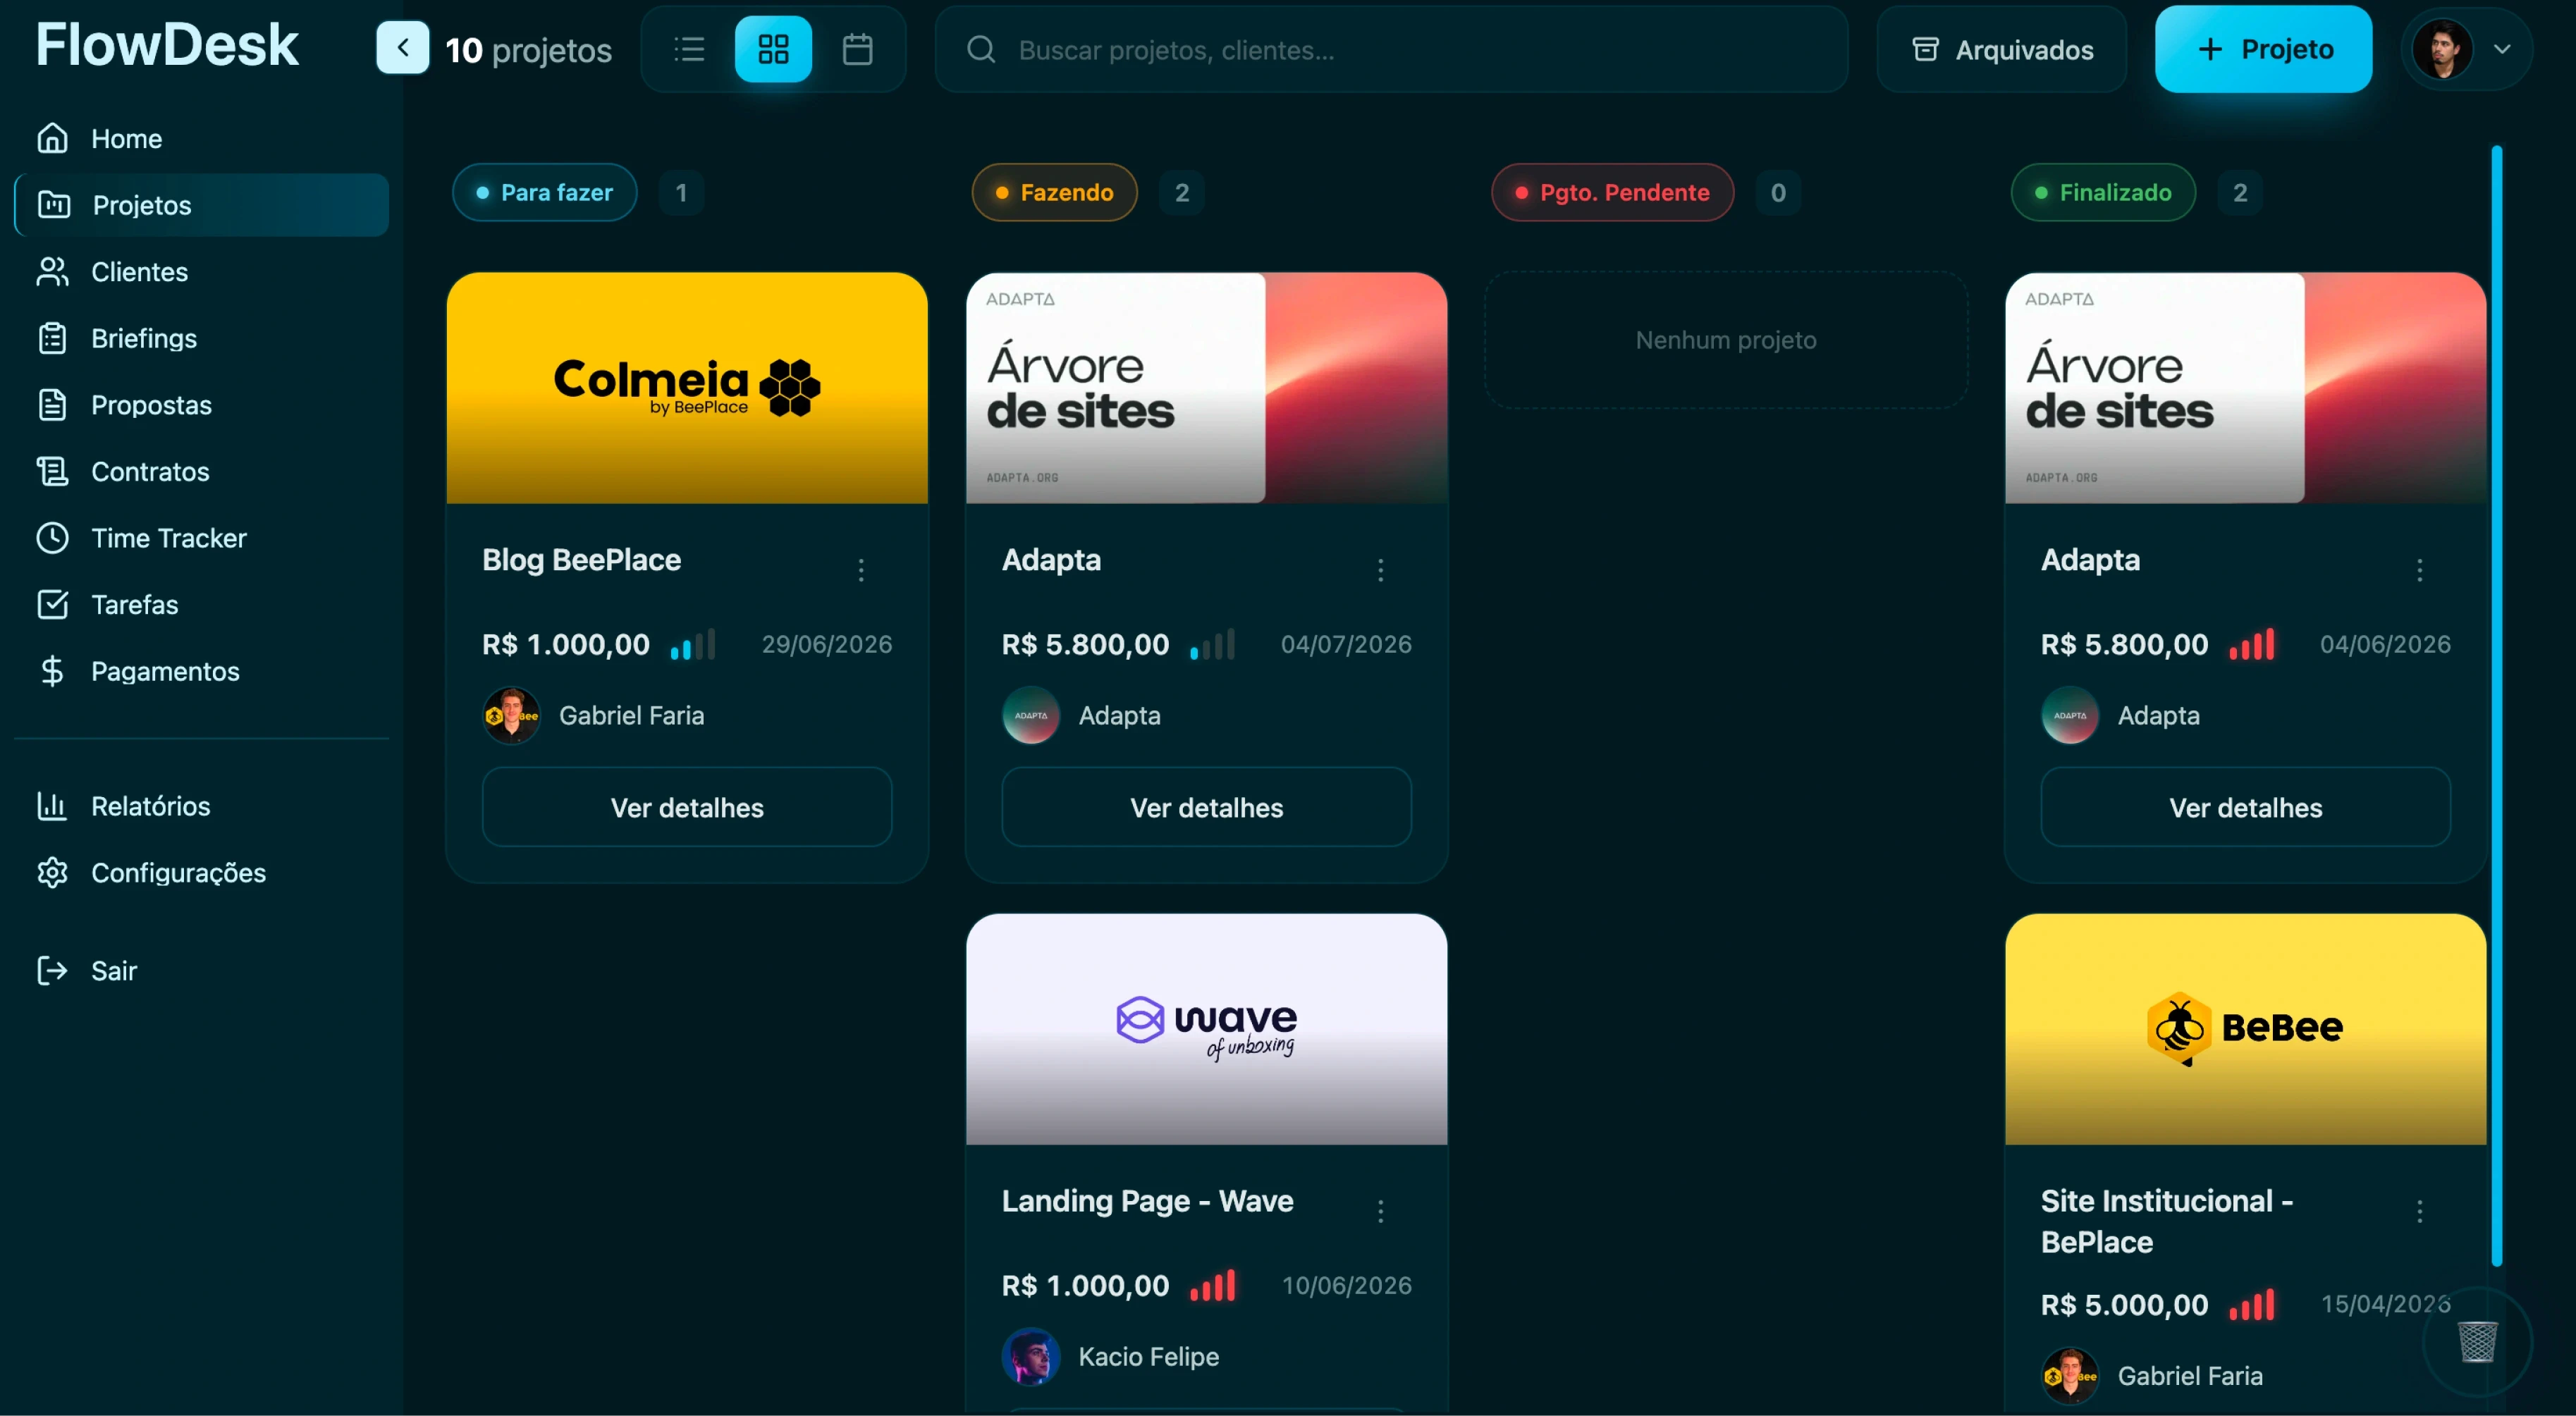Click the user avatar photo
This screenshot has width=2576, height=1416.
(x=2442, y=49)
